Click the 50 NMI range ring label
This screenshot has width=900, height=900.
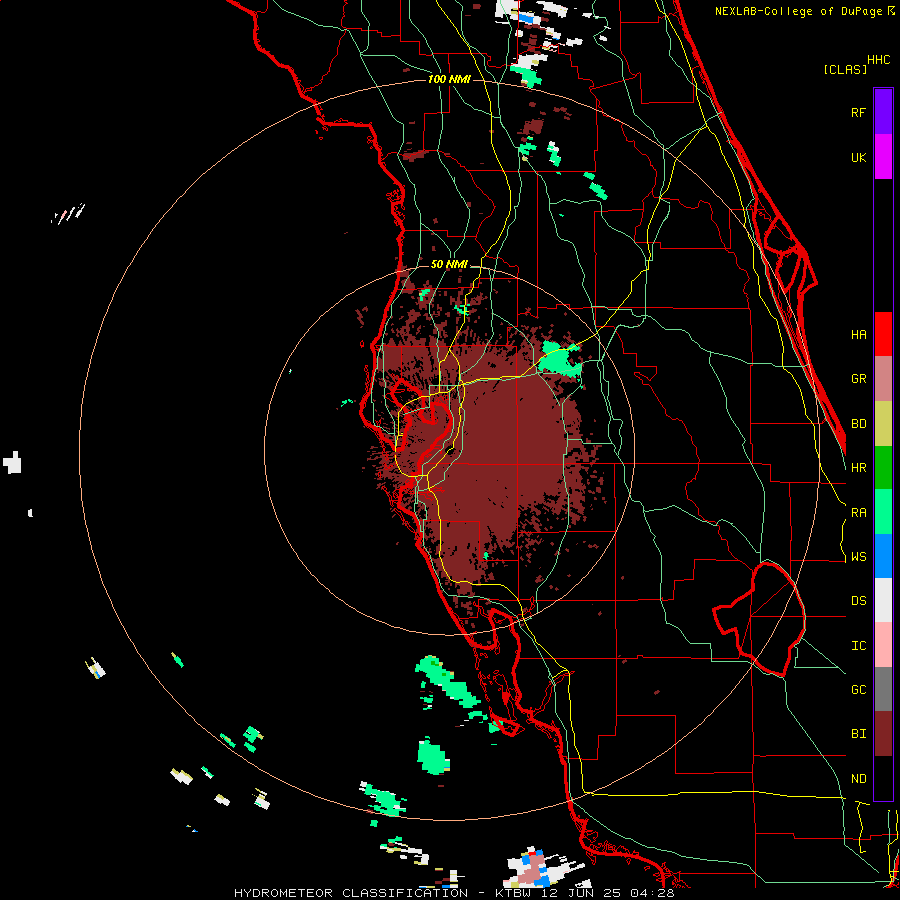[x=449, y=264]
